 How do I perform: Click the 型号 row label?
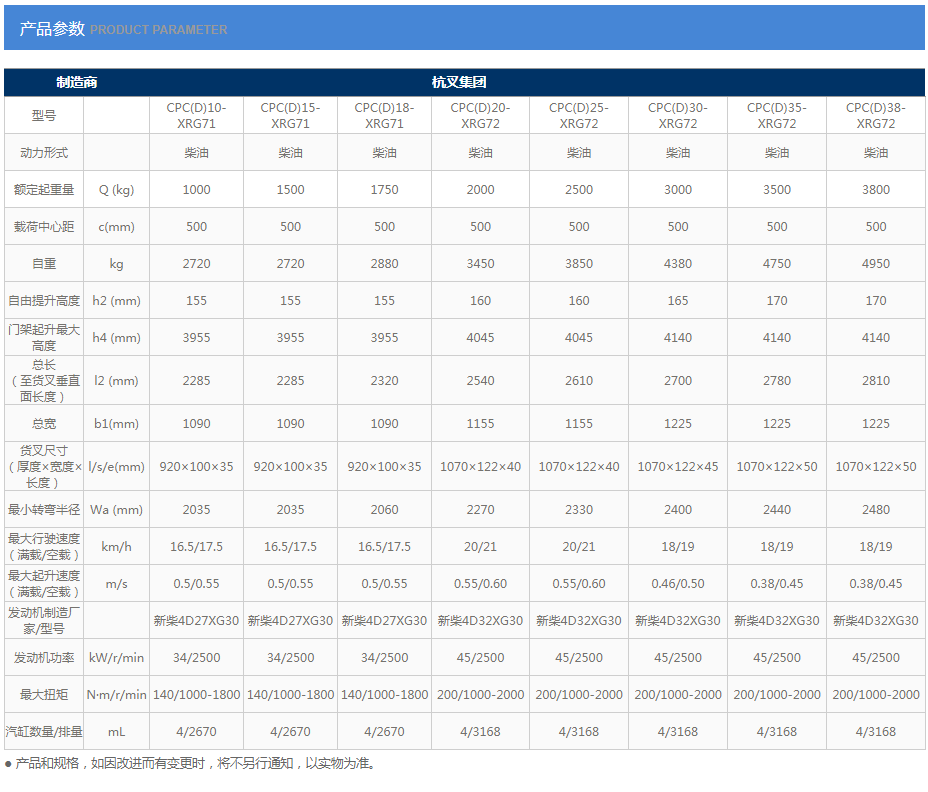(44, 116)
